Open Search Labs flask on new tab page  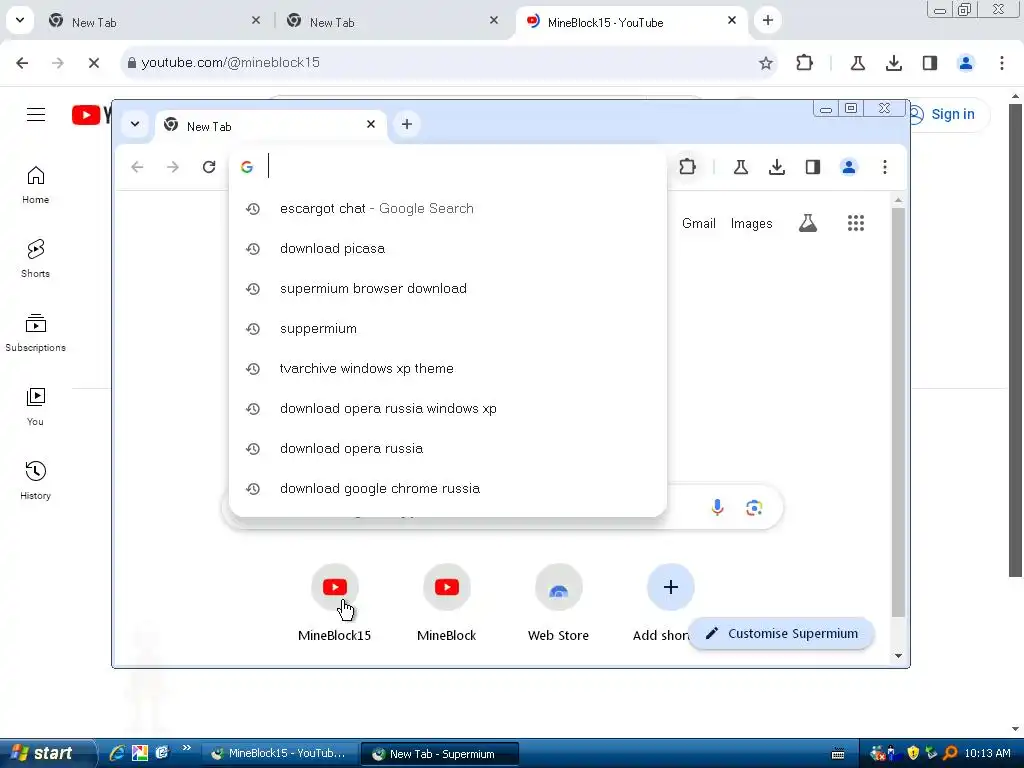pyautogui.click(x=807, y=223)
